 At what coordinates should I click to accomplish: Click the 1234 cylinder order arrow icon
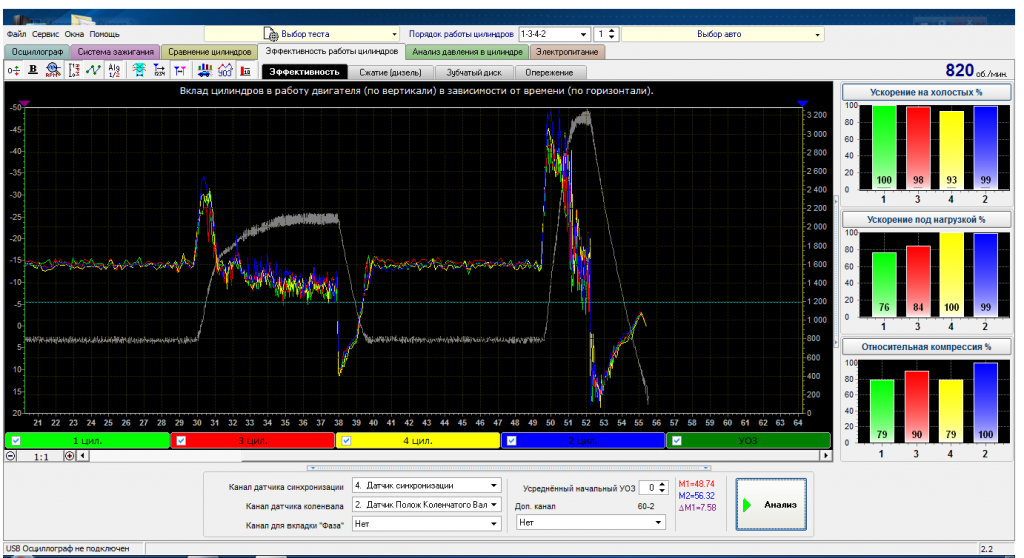(x=159, y=71)
